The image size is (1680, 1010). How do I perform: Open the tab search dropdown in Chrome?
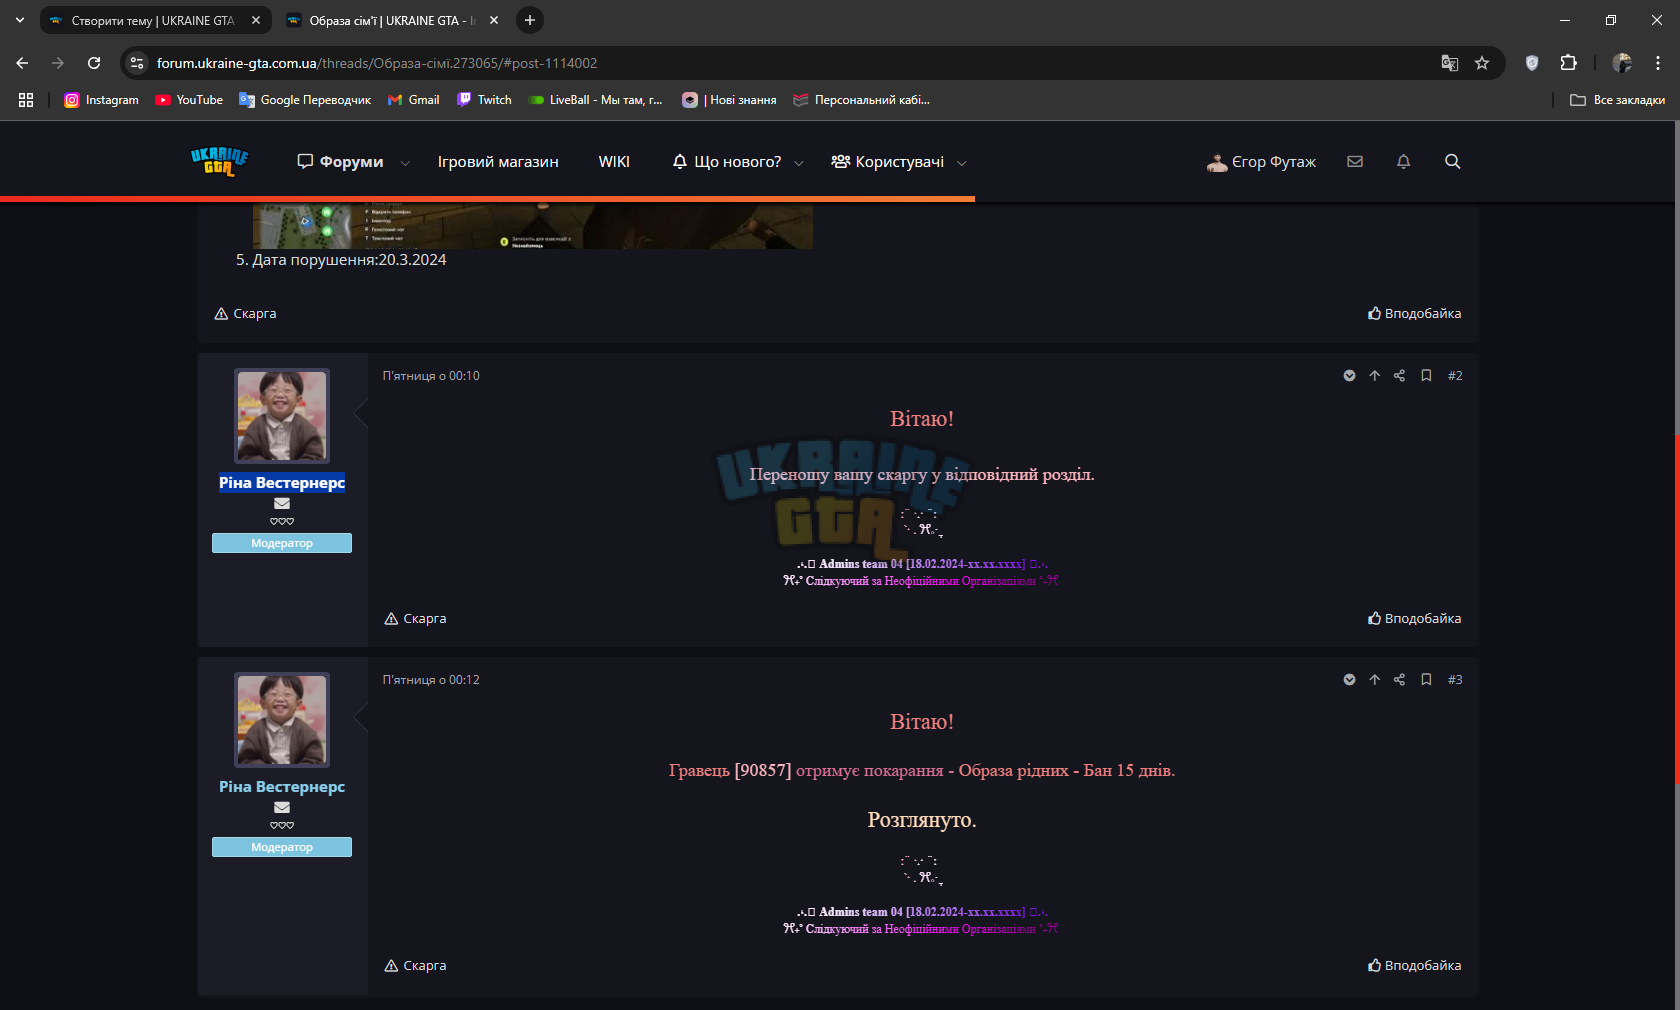click(20, 20)
